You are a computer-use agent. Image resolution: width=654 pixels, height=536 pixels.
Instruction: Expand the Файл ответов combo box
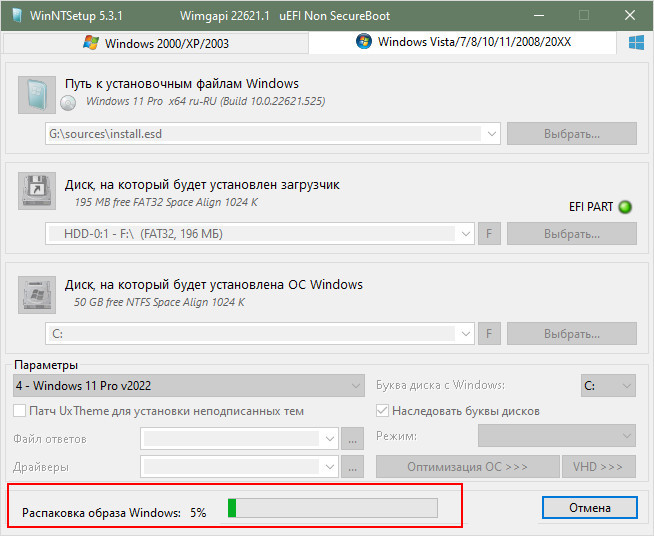[x=239, y=438]
